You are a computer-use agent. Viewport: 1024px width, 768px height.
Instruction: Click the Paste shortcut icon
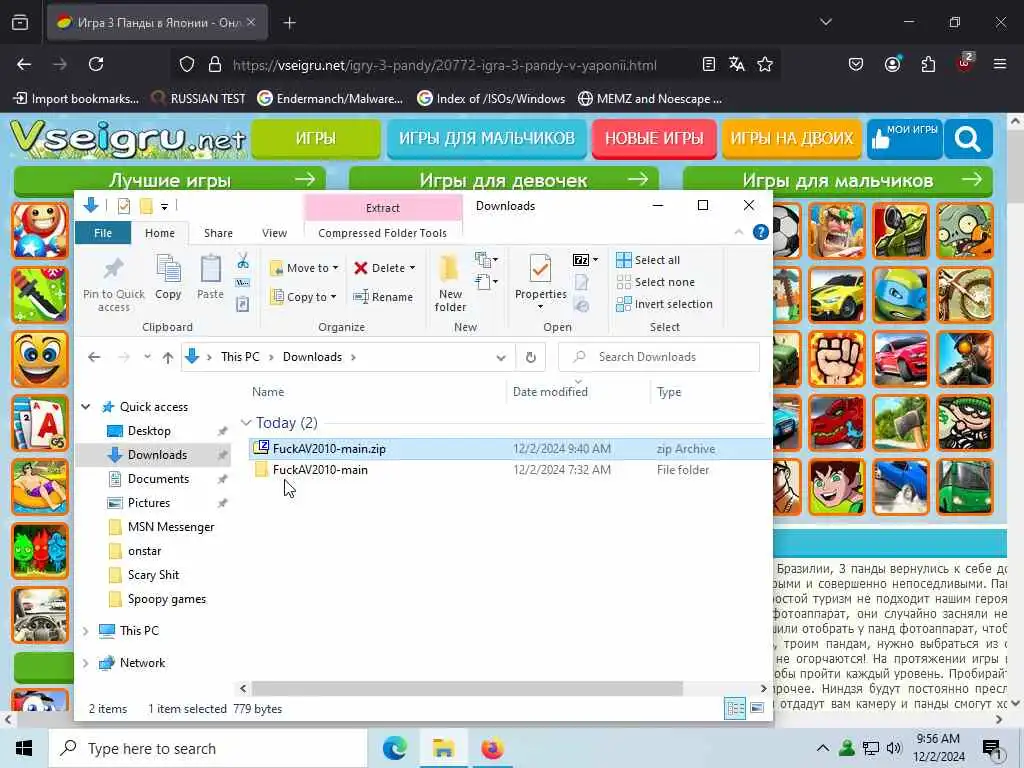tap(242, 304)
